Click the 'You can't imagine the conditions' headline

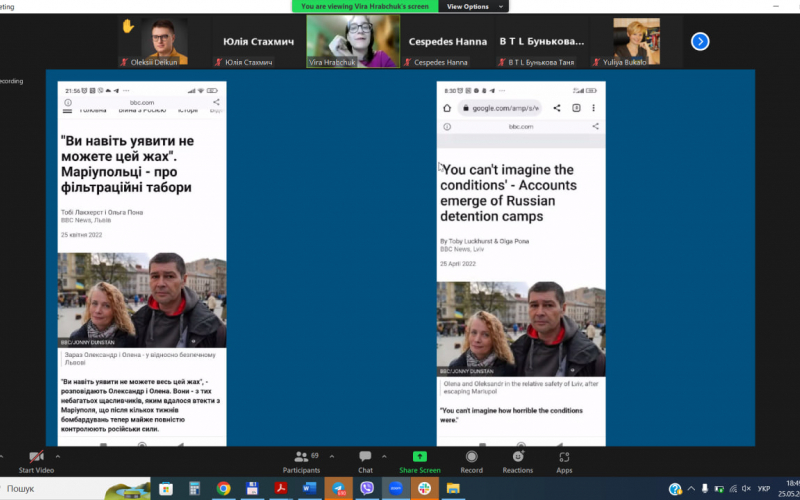pyautogui.click(x=508, y=193)
